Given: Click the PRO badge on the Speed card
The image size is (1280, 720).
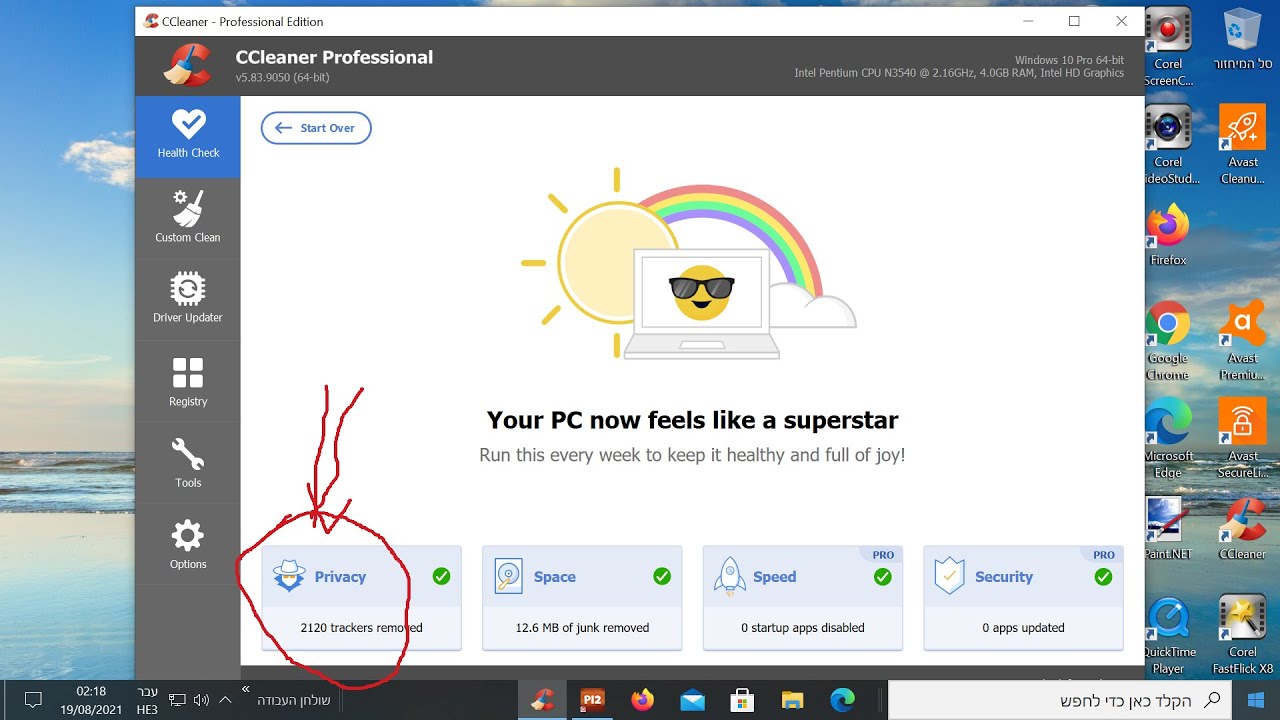Looking at the screenshot, I should tap(883, 555).
